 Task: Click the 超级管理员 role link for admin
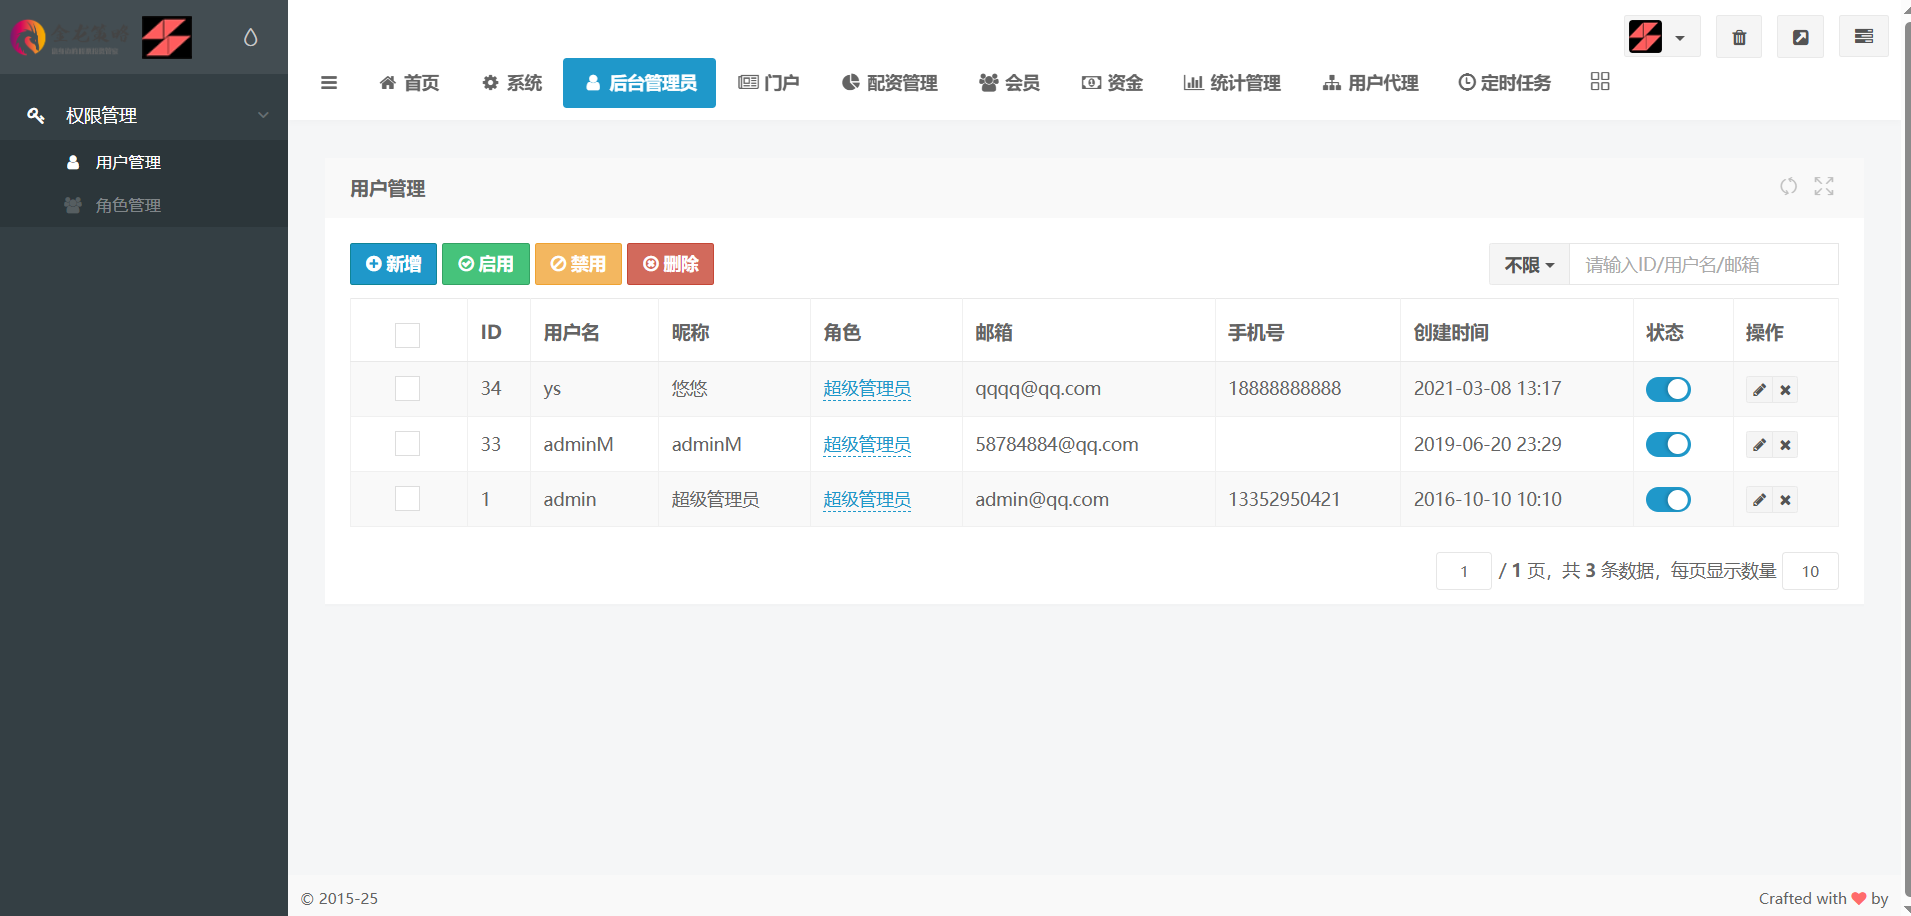[866, 500]
